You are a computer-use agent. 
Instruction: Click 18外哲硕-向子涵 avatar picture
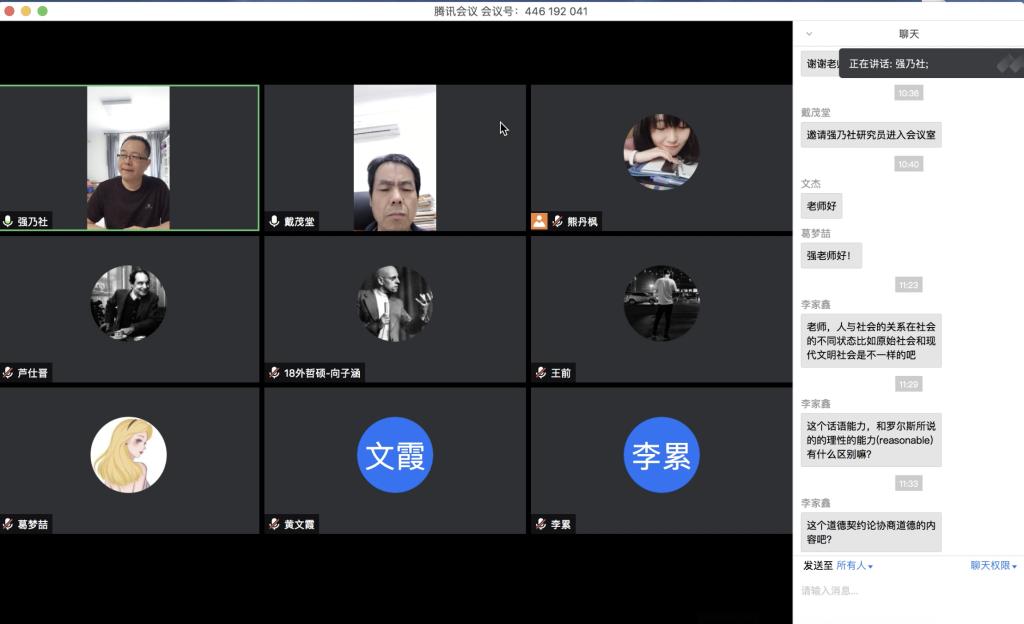(x=395, y=304)
